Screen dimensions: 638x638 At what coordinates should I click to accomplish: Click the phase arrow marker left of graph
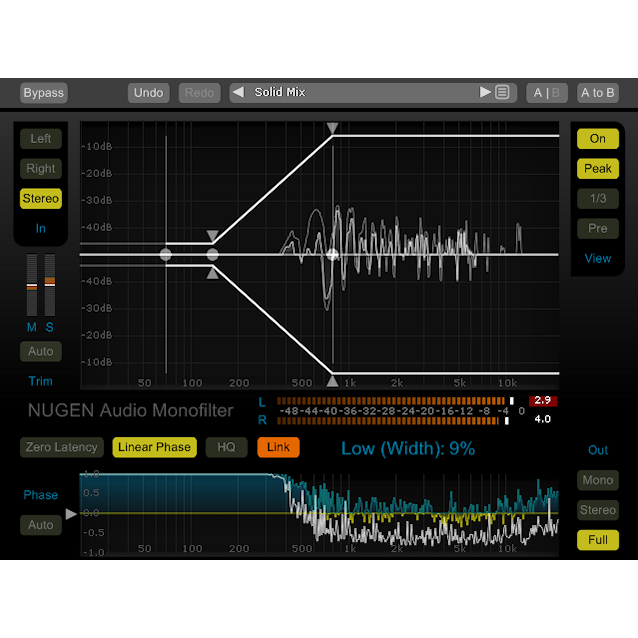[x=70, y=514]
